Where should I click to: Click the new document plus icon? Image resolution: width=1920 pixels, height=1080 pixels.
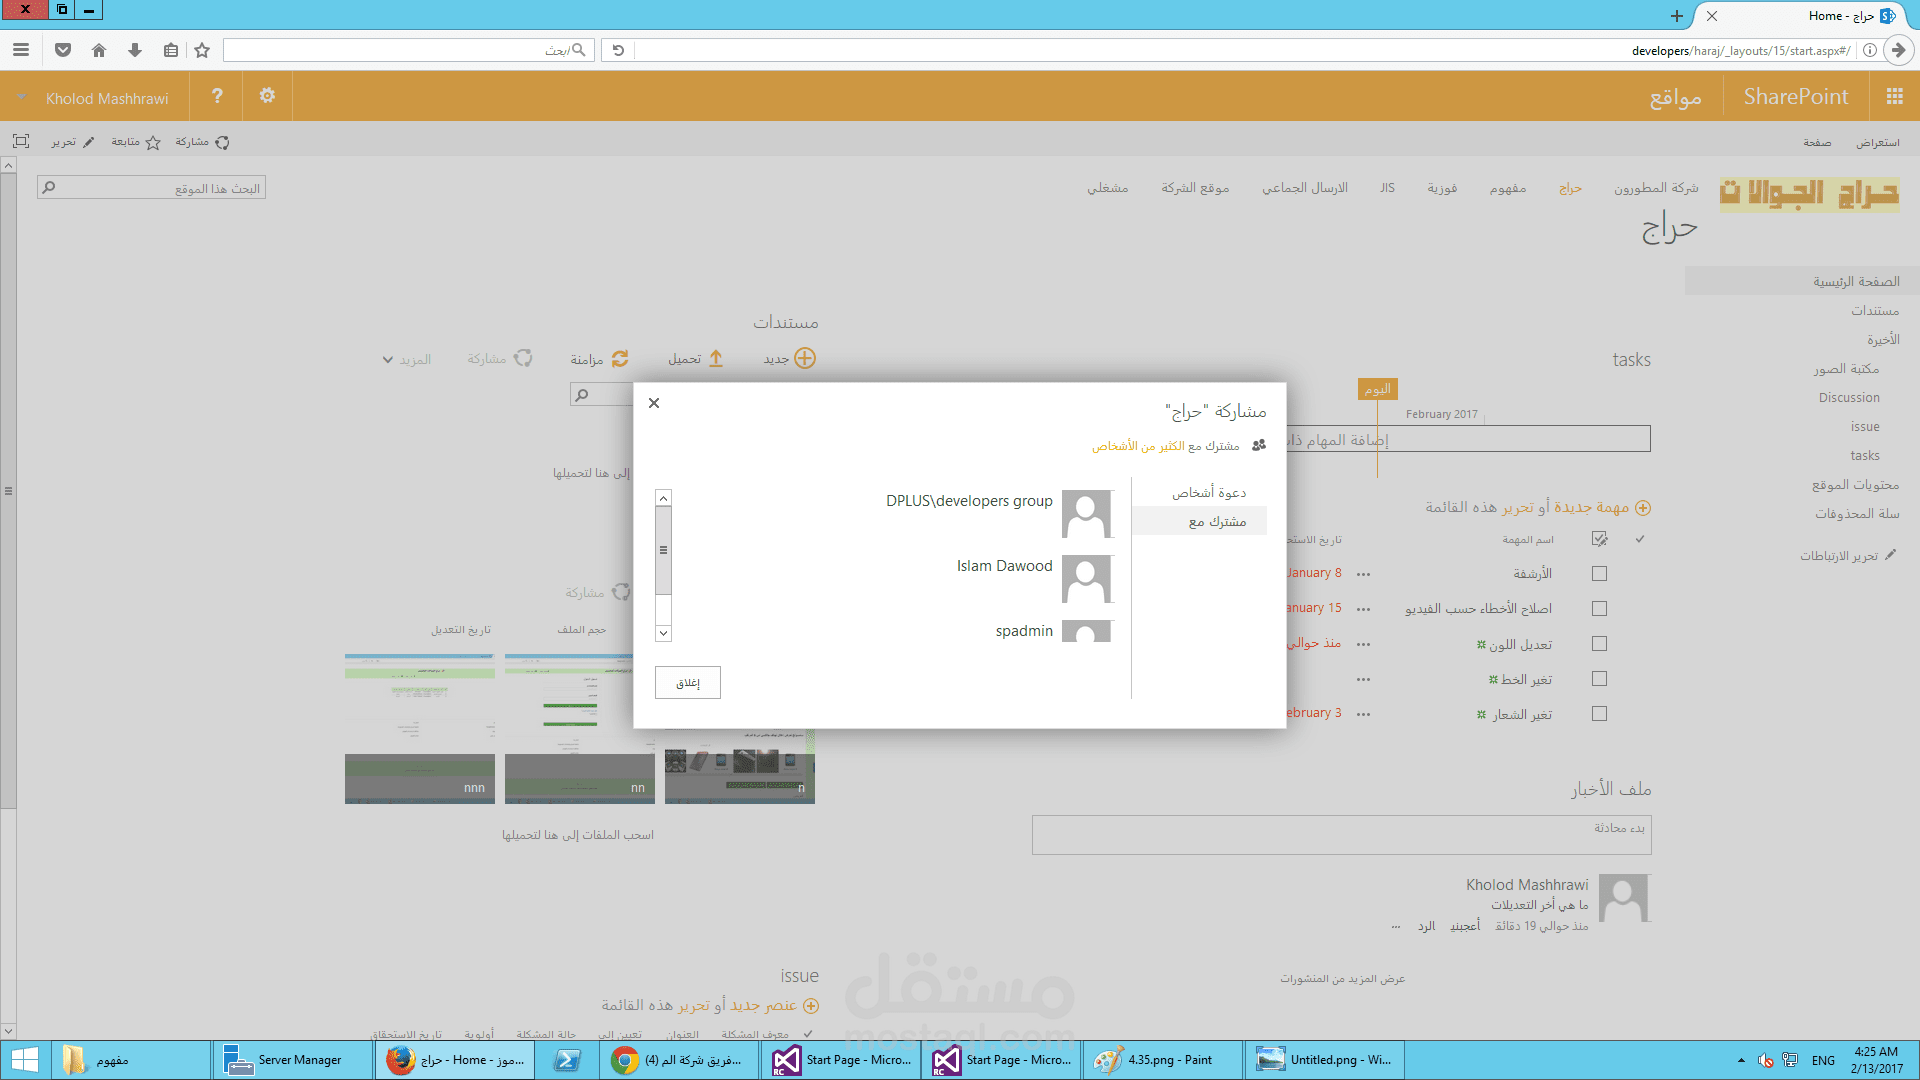(x=805, y=358)
